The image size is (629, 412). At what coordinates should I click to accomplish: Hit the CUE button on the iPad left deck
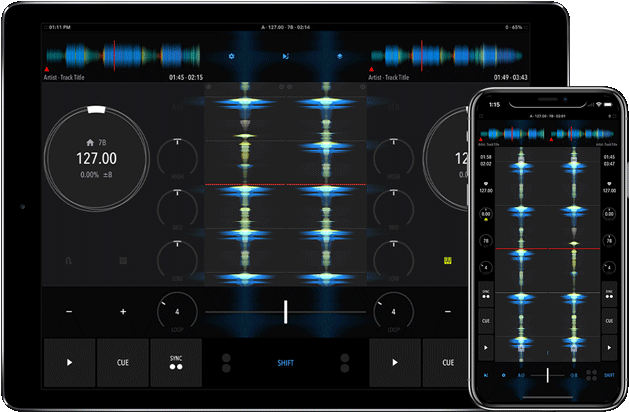[x=123, y=363]
